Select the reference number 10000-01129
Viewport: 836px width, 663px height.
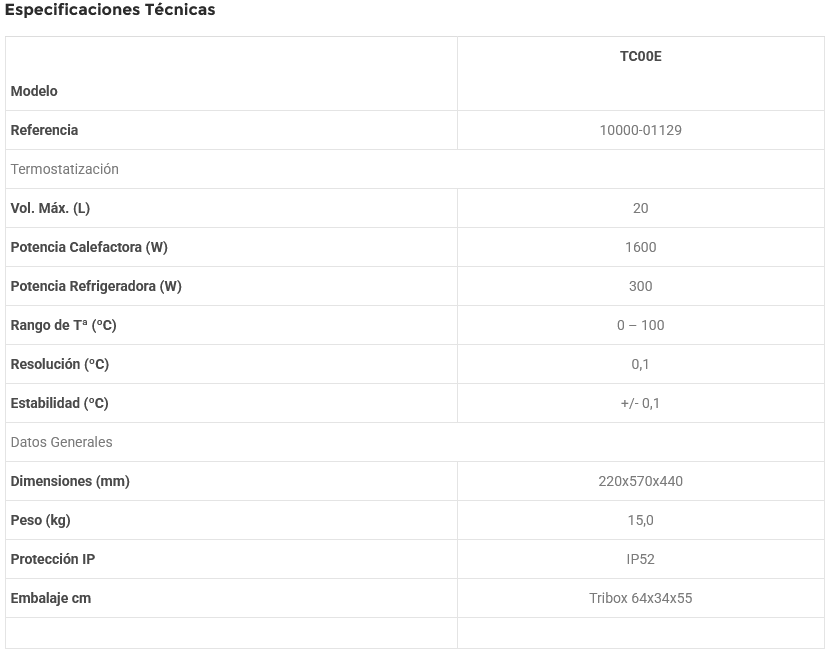pos(640,130)
